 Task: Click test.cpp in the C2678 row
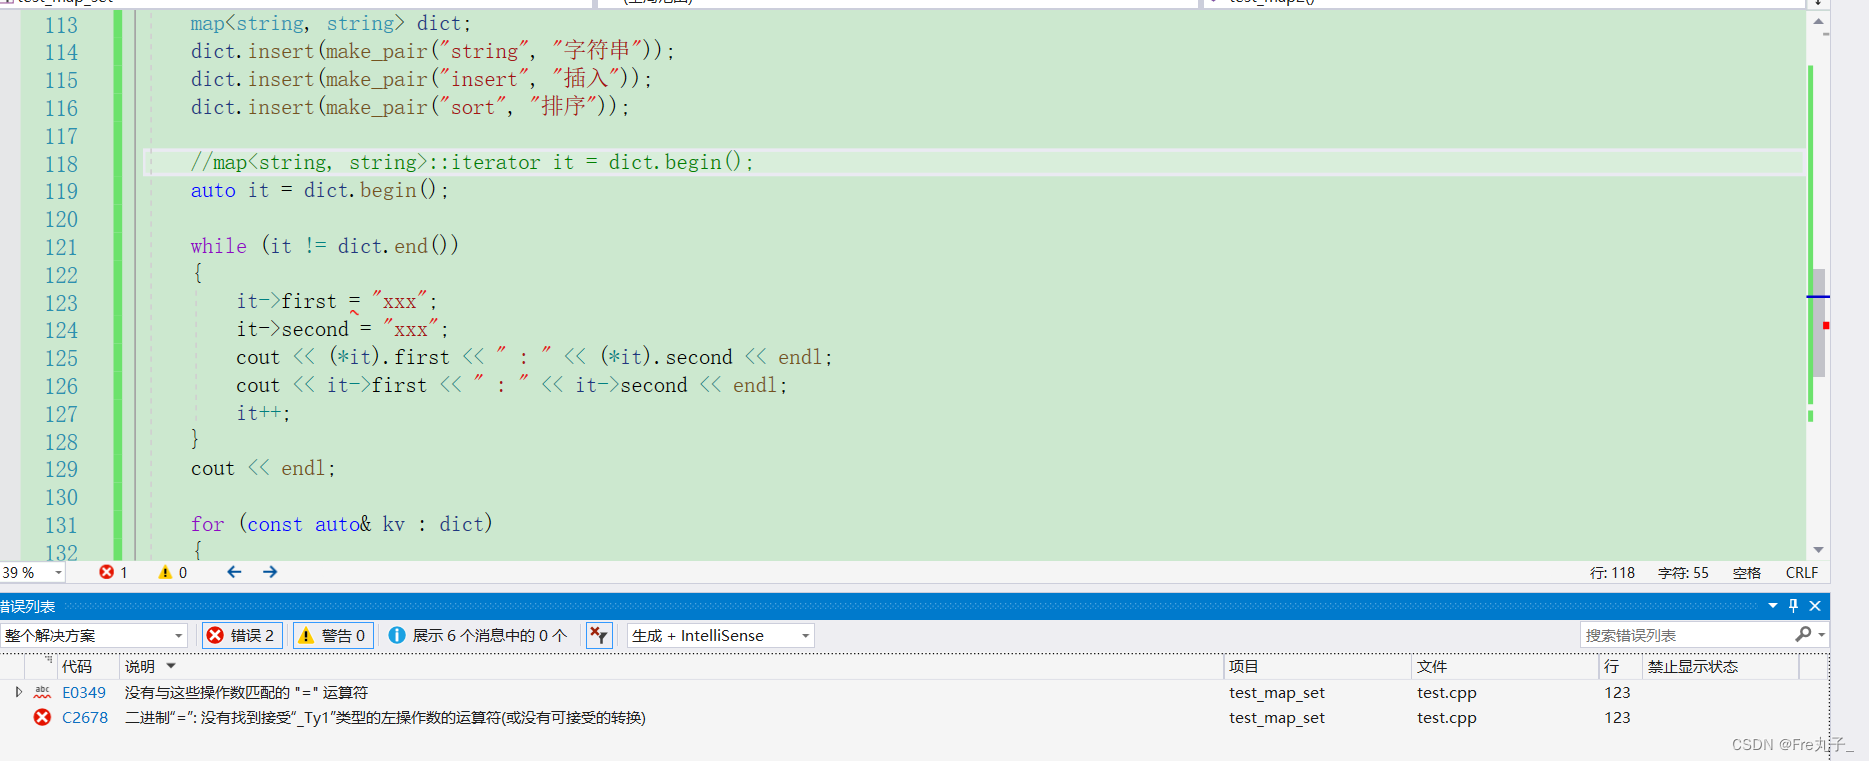click(1446, 717)
